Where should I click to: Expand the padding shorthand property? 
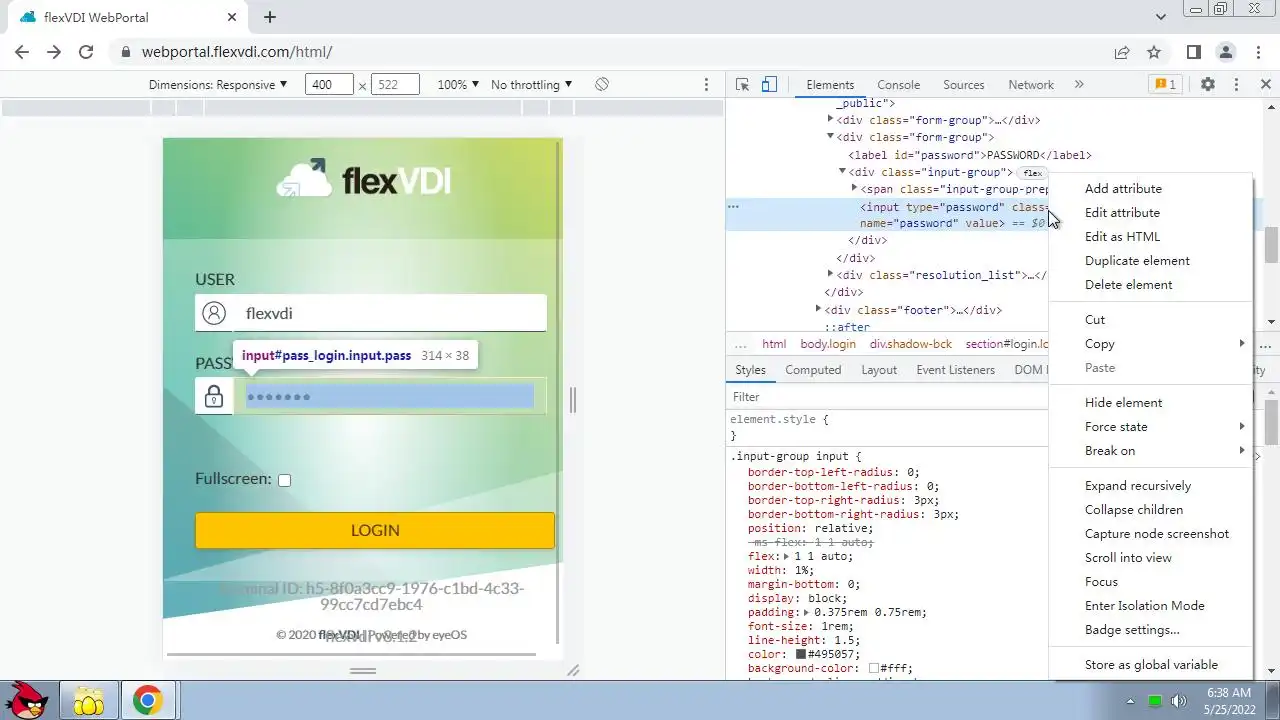807,612
